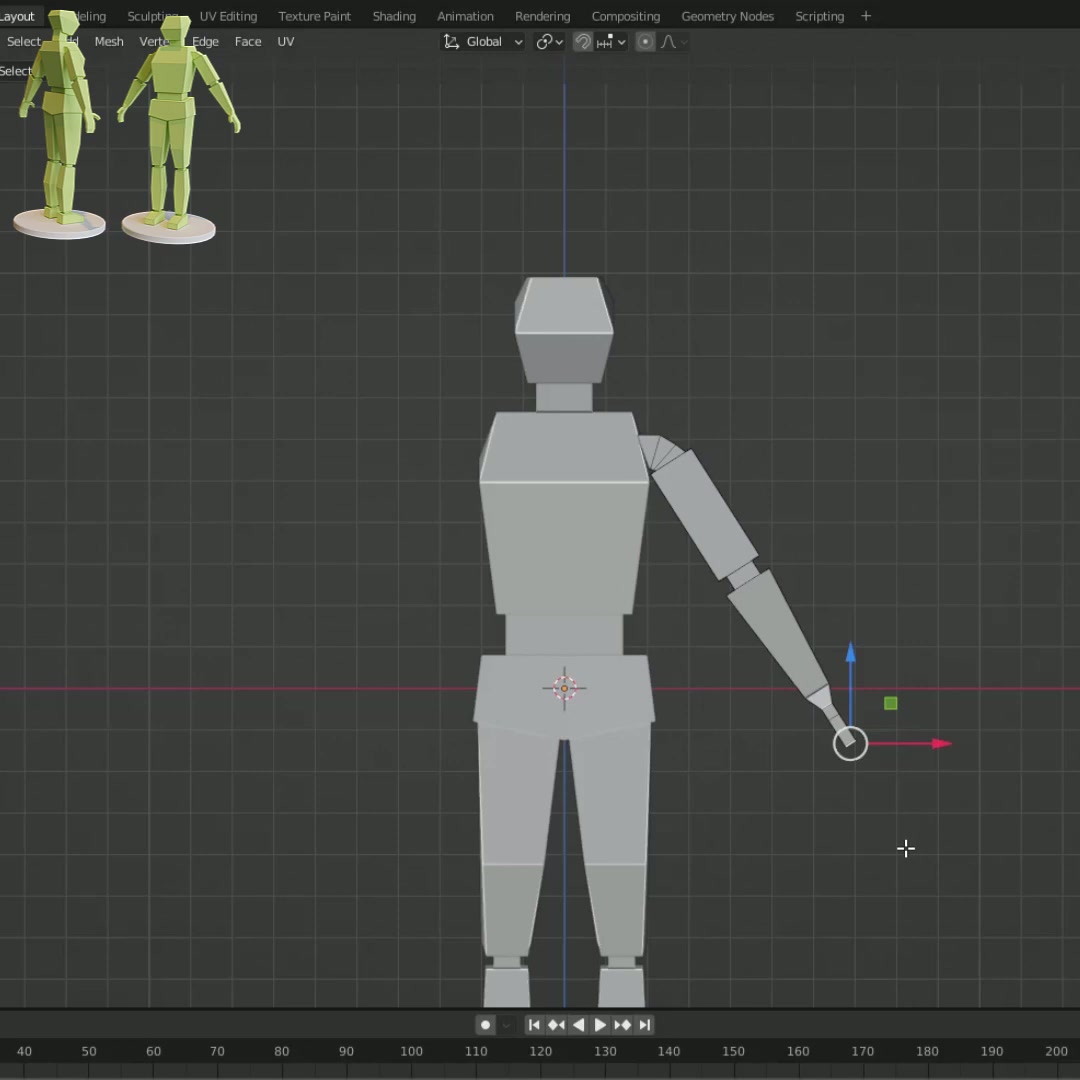Open the Mesh menu

click(108, 41)
